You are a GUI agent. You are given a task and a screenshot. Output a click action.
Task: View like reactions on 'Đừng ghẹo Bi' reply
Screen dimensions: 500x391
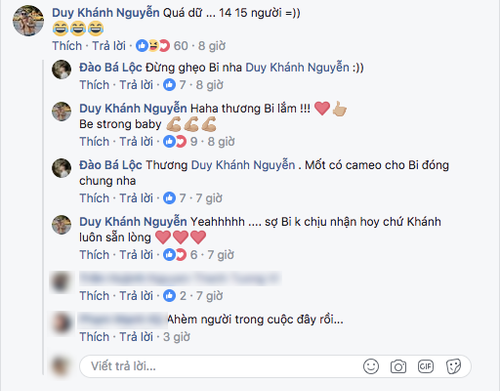(174, 85)
